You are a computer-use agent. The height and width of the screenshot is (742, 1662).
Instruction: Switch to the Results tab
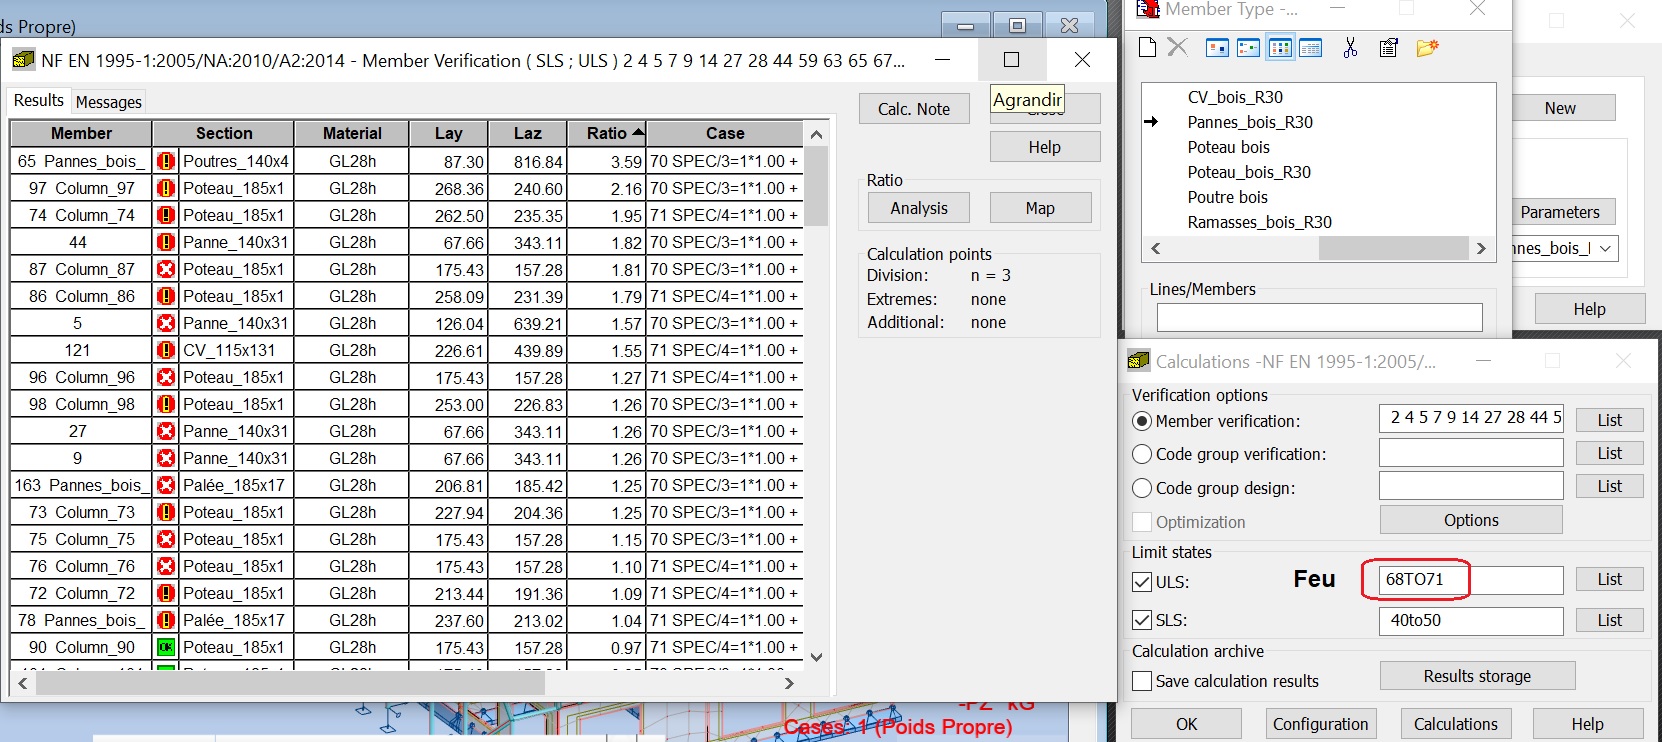click(x=39, y=100)
